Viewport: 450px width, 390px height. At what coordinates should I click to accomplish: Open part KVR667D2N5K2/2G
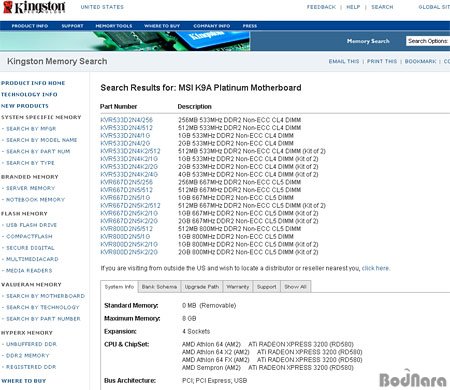tap(129, 221)
